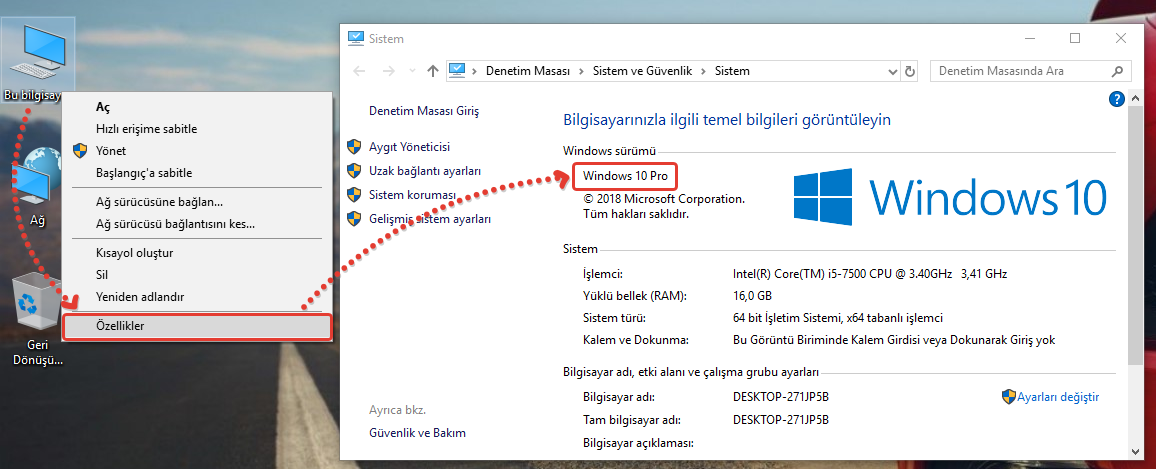The image size is (1156, 469).
Task: Click the refresh button in address bar
Action: coord(910,72)
